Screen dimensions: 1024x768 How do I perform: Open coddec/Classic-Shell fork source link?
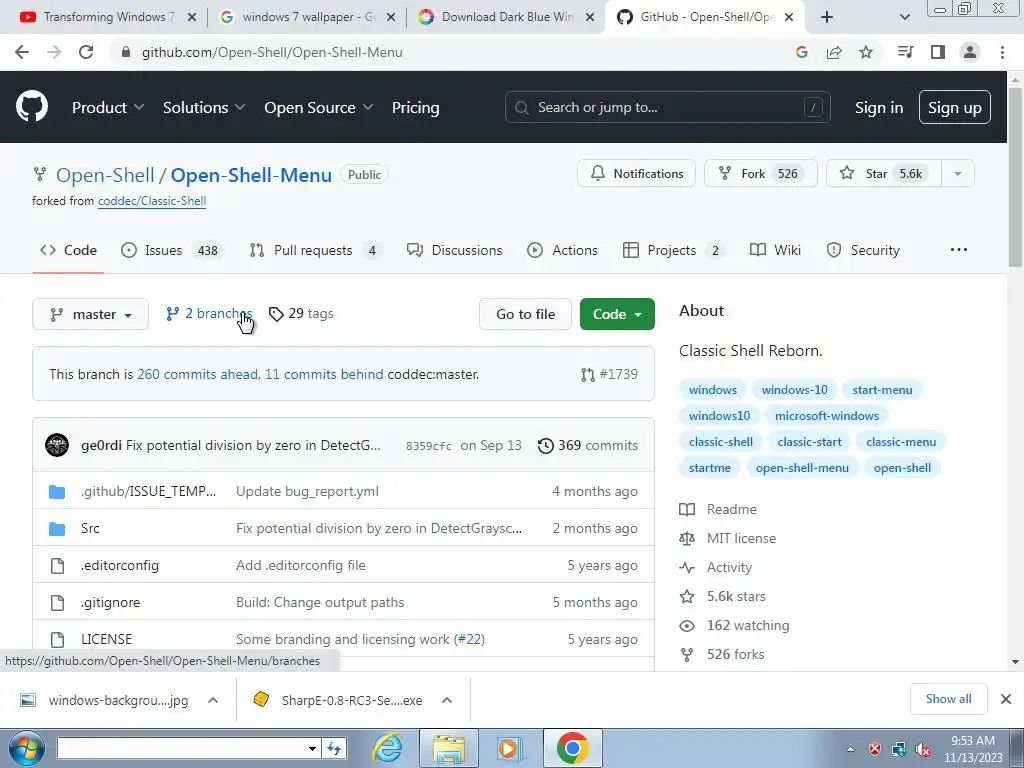click(152, 201)
